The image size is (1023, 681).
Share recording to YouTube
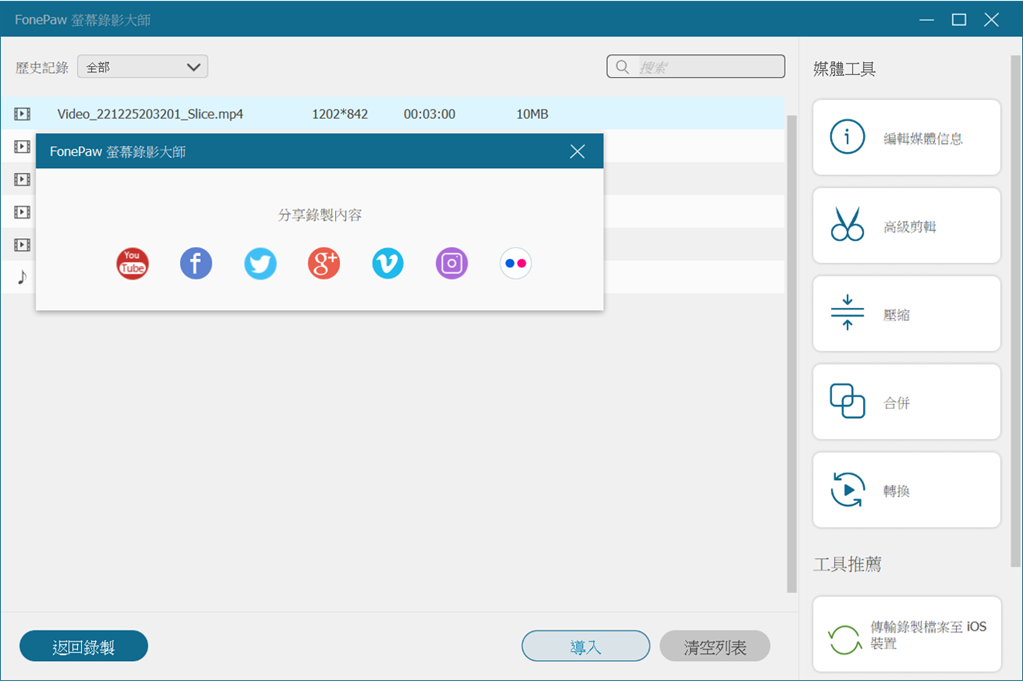[x=132, y=264]
